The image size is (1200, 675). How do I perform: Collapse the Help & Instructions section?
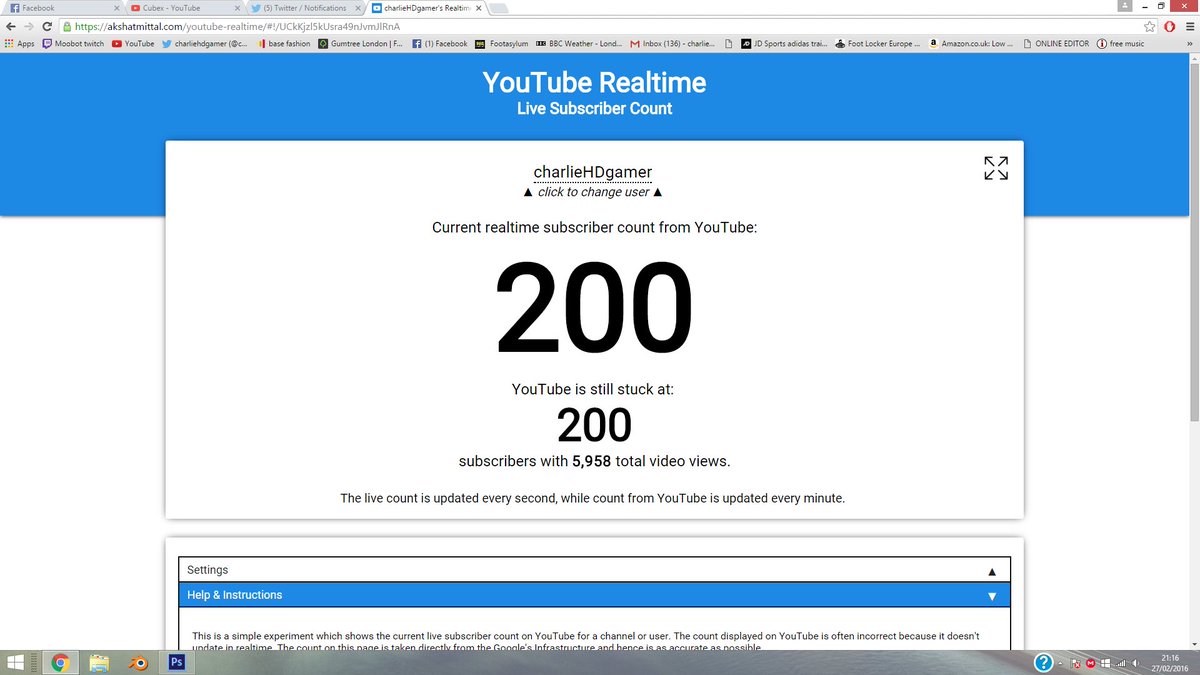[594, 595]
